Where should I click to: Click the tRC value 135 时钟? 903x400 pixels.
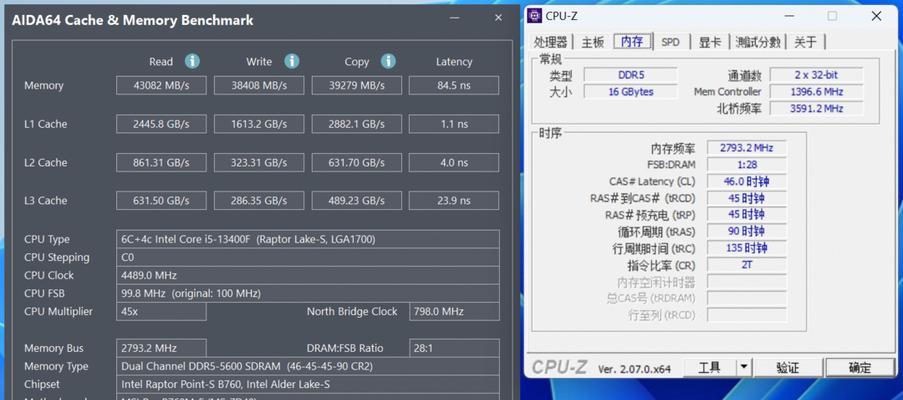(x=746, y=248)
